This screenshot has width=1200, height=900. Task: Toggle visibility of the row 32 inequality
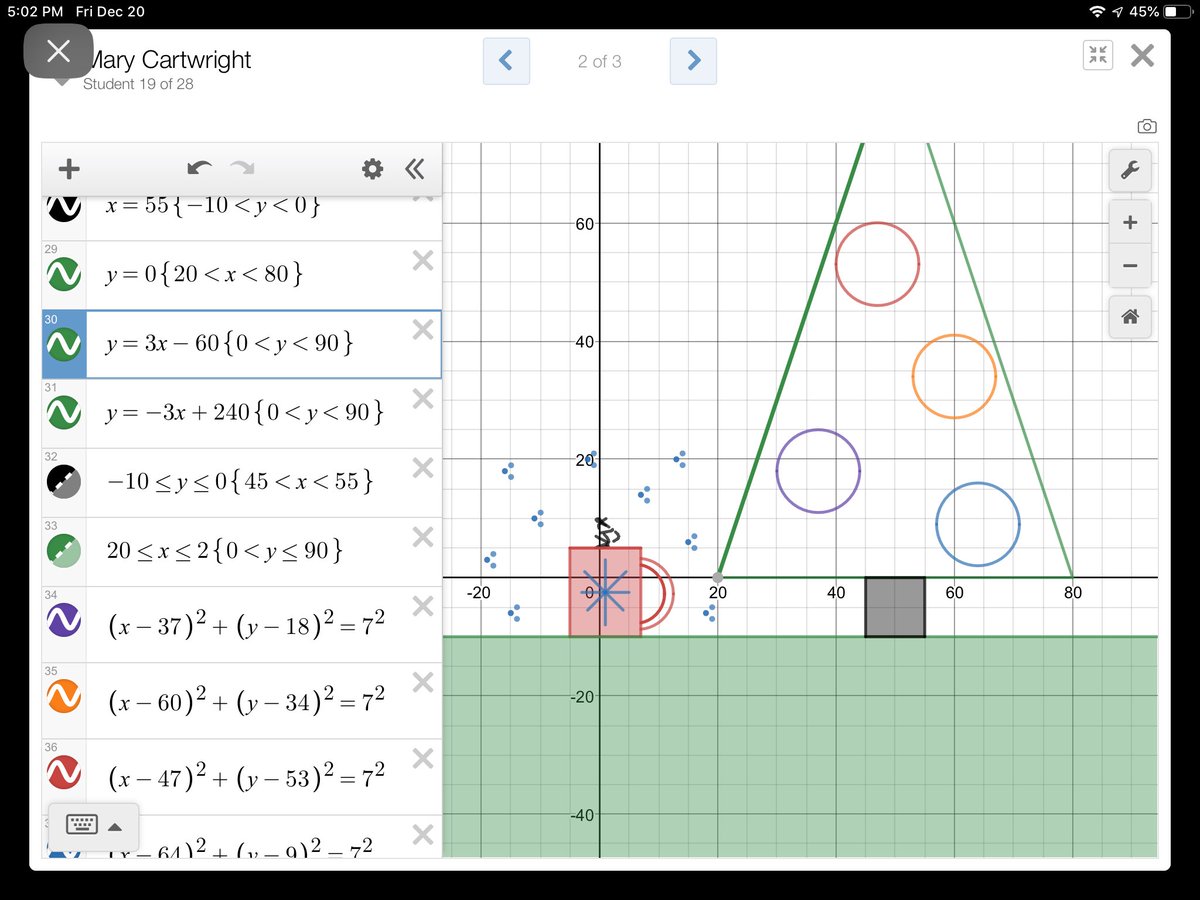click(63, 481)
